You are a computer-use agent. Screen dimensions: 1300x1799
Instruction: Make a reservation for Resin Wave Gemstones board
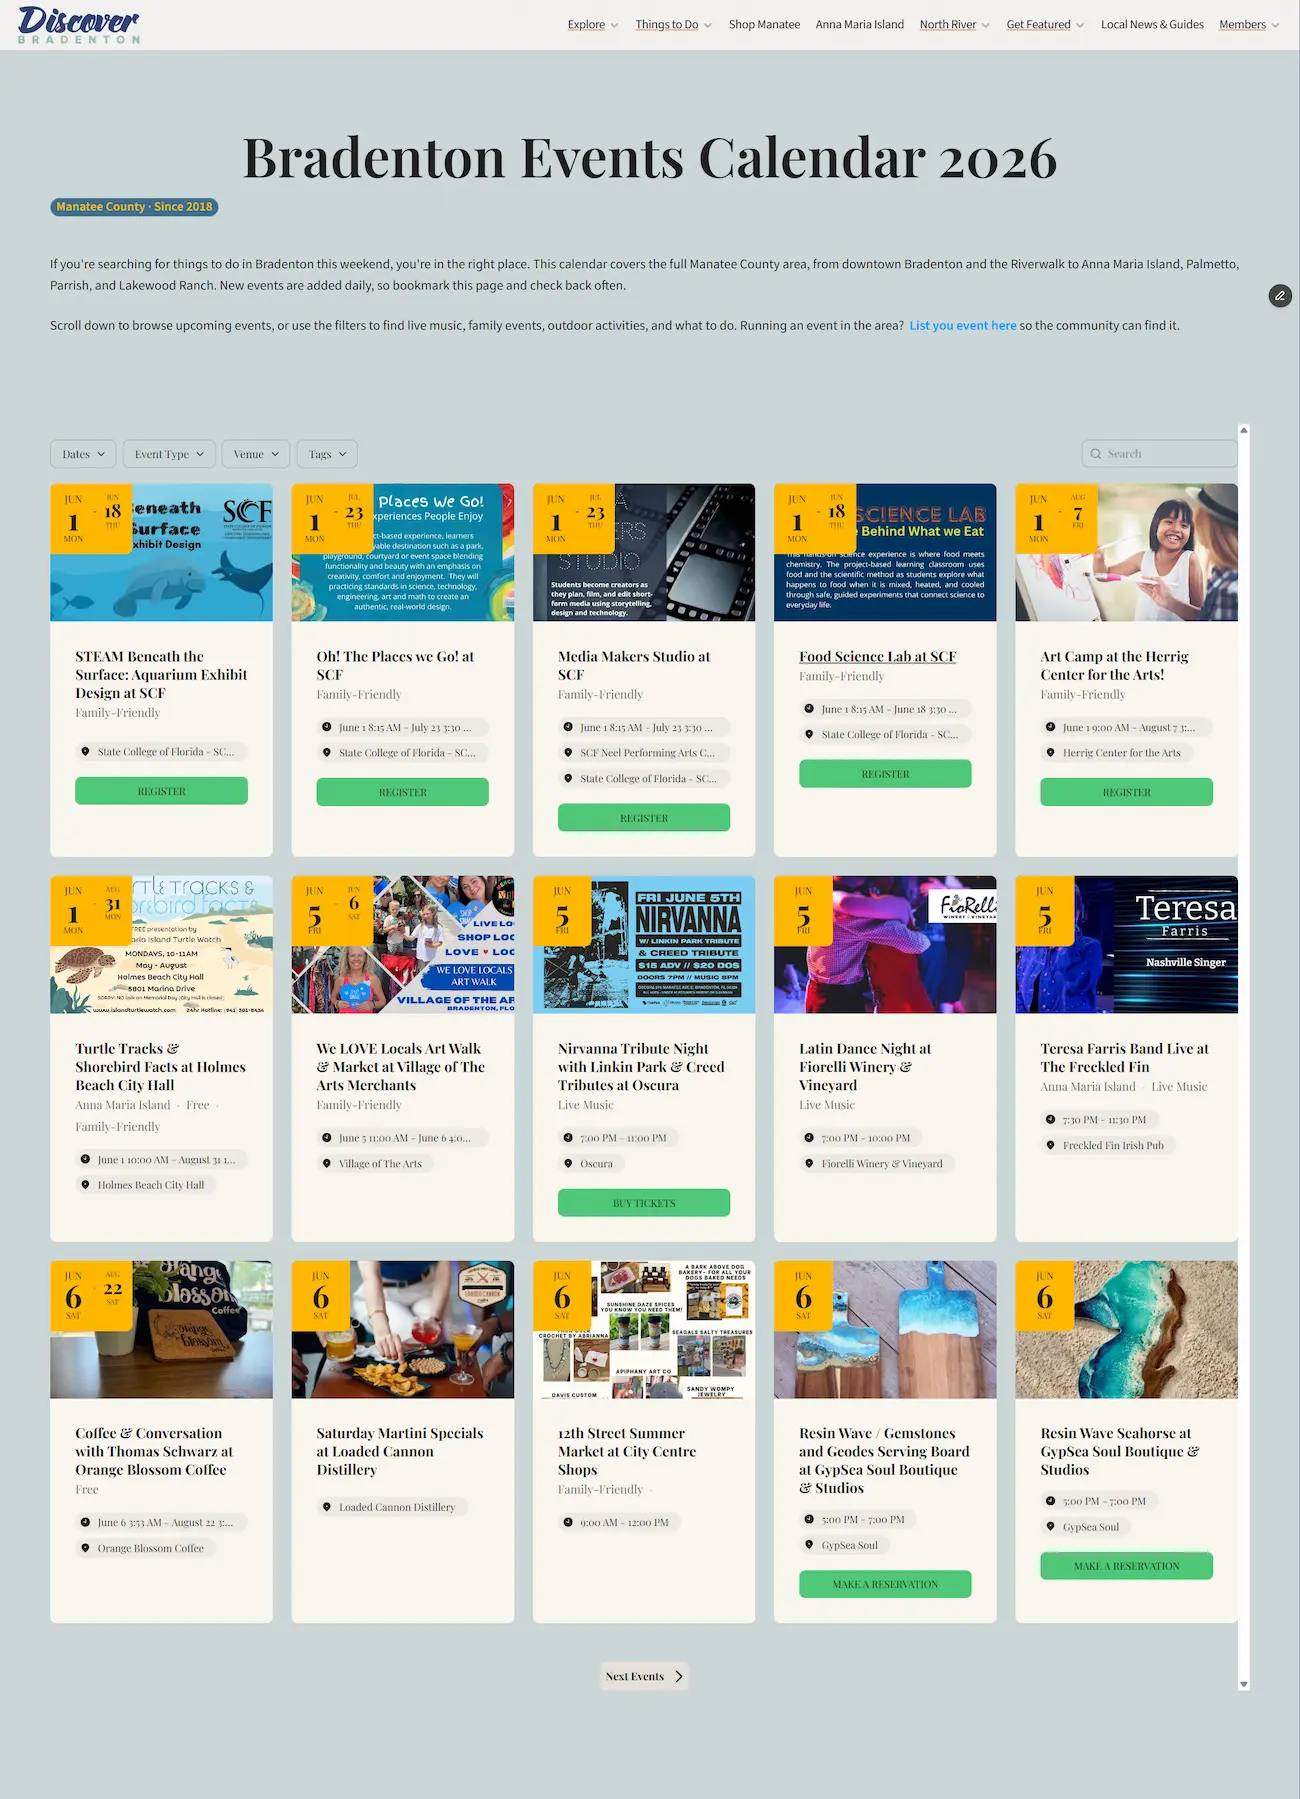coord(885,1584)
